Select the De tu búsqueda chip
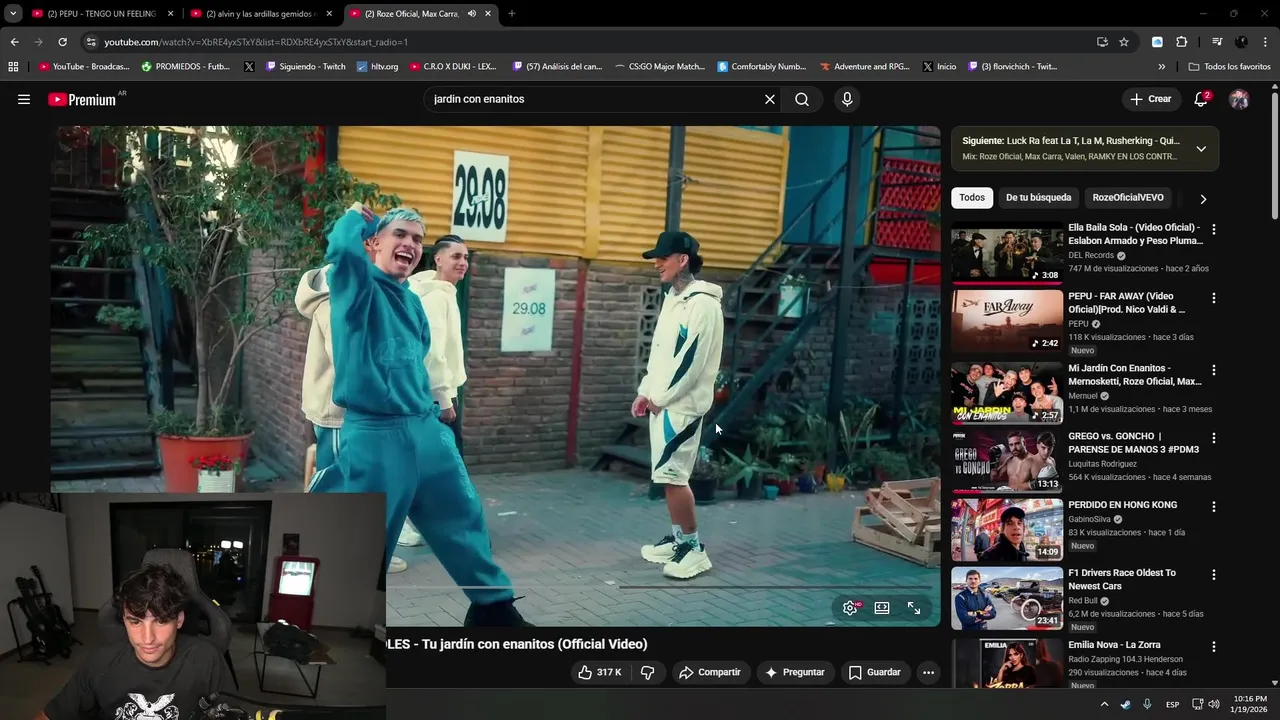This screenshot has width=1280, height=720. click(1038, 198)
